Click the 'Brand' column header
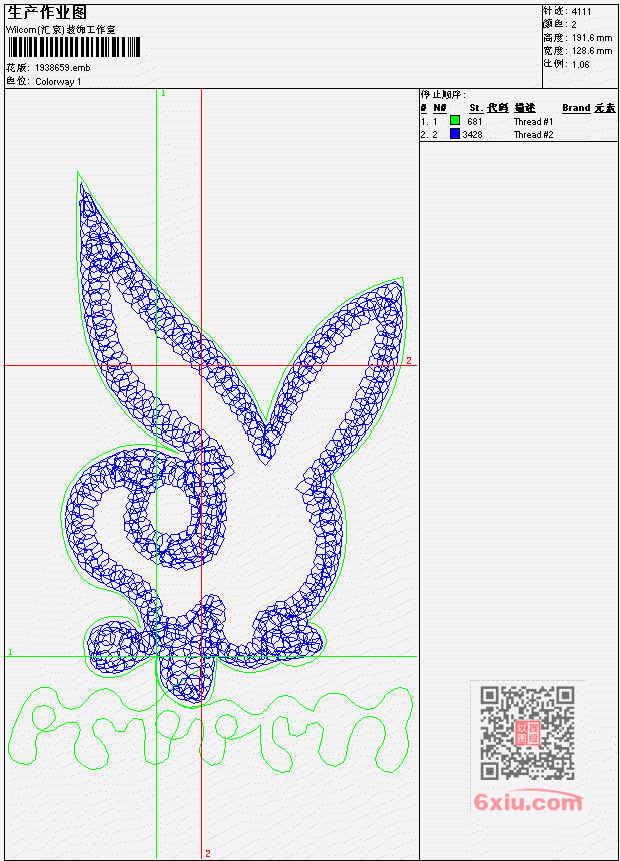Screen dimensions: 620x861 tap(576, 108)
